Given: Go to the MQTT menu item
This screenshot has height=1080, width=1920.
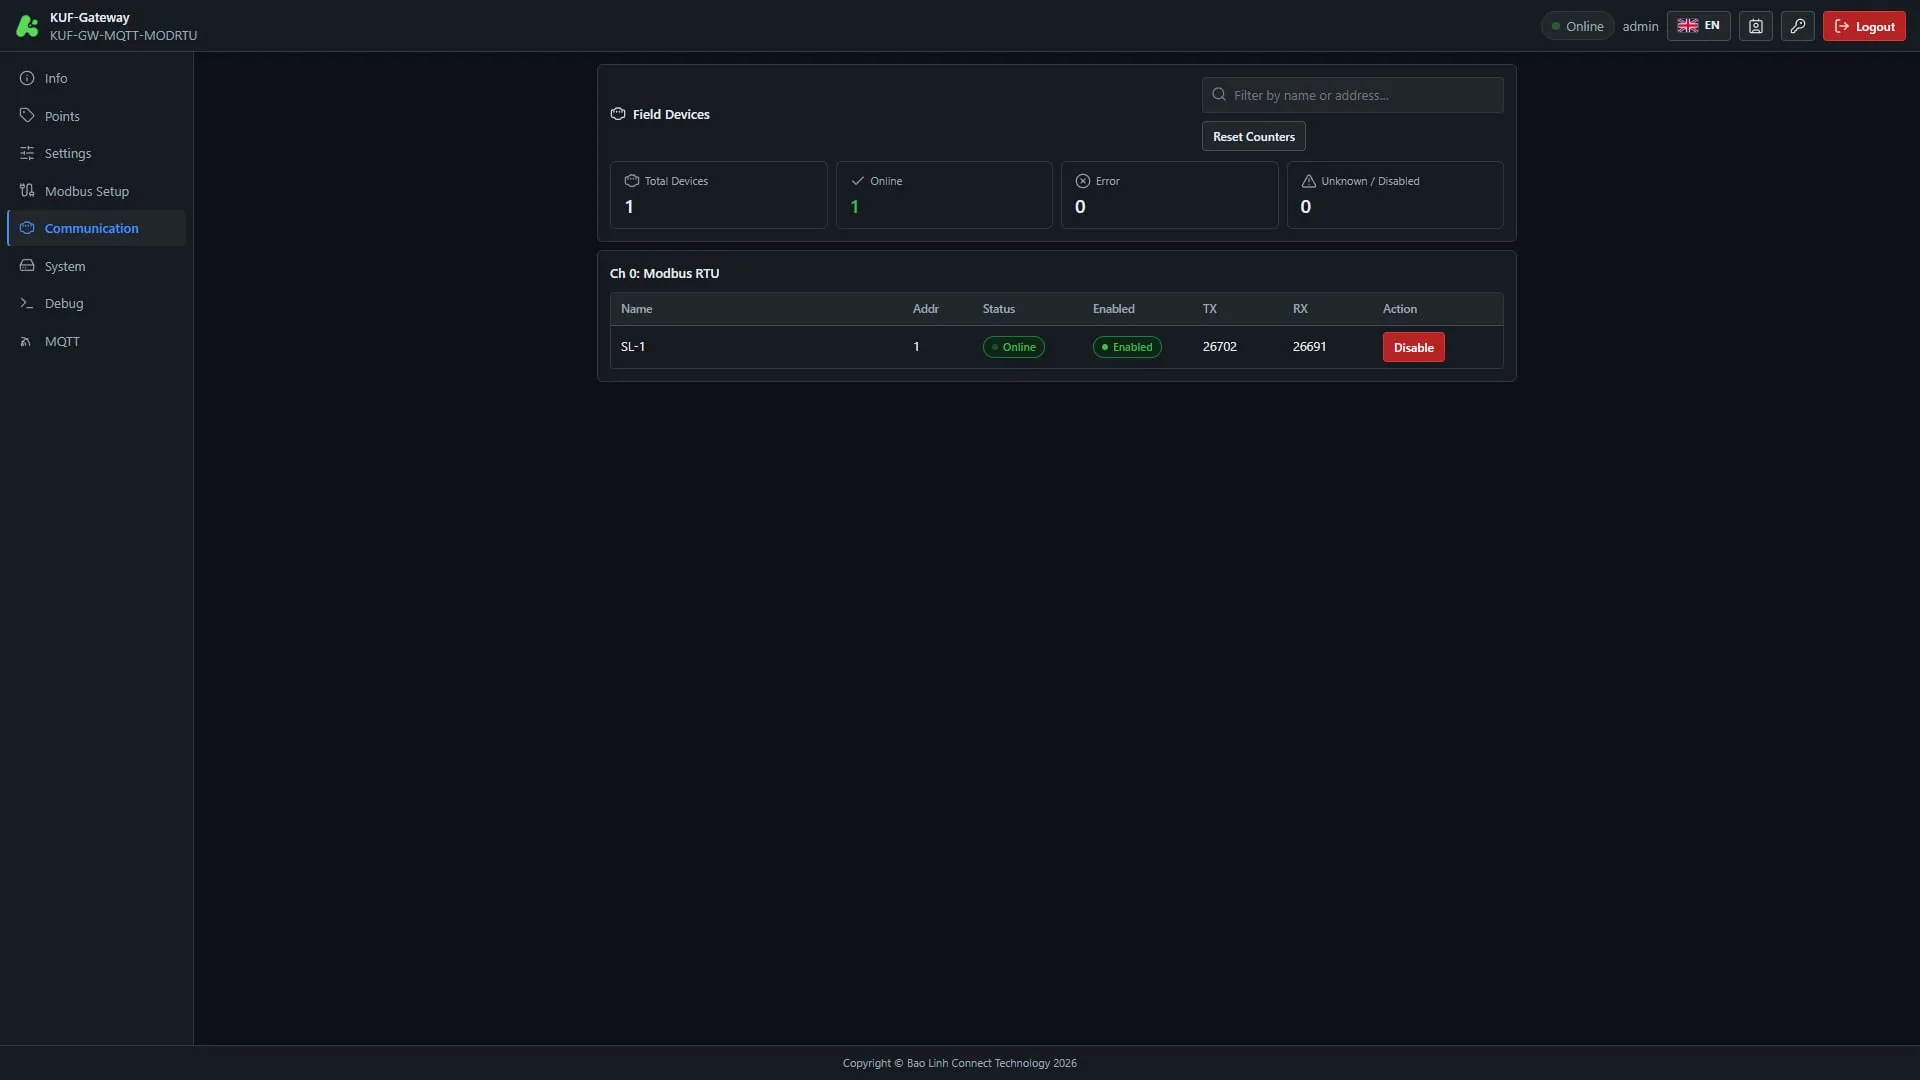Looking at the screenshot, I should pyautogui.click(x=96, y=341).
